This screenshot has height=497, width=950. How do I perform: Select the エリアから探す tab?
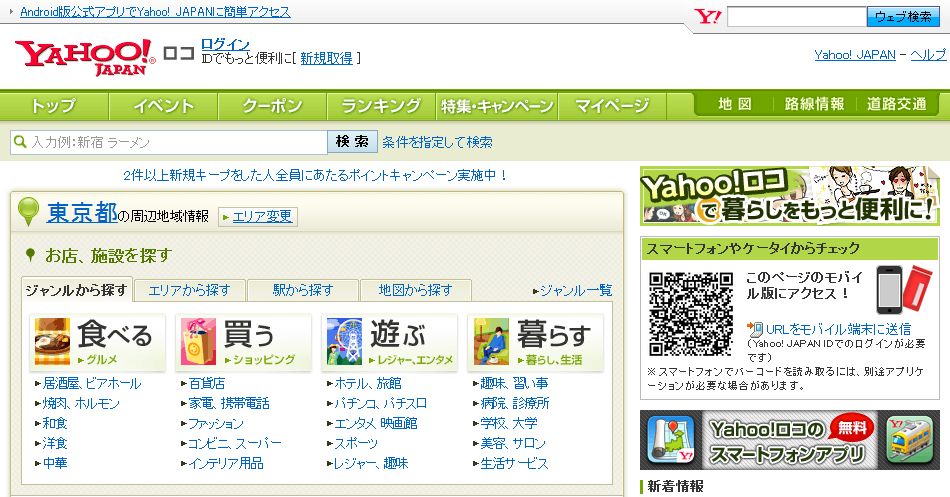pyautogui.click(x=190, y=290)
